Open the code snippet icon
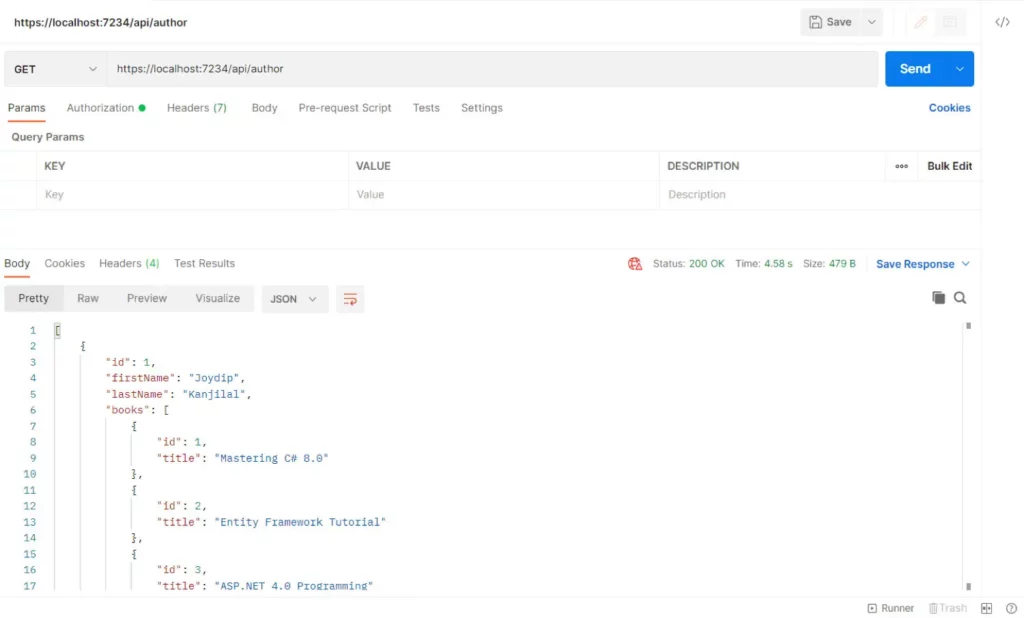This screenshot has width=1024, height=618. 1002,22
